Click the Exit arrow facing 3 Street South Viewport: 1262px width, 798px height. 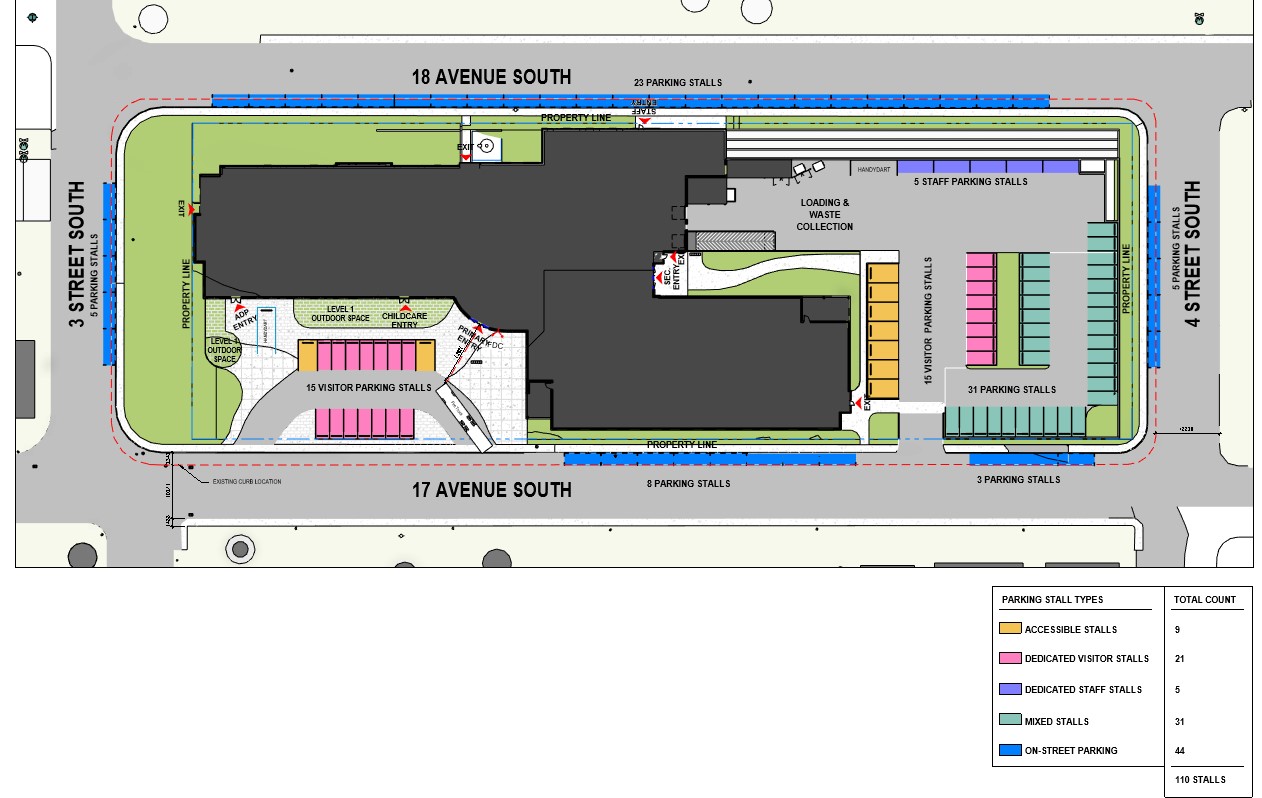[x=192, y=209]
